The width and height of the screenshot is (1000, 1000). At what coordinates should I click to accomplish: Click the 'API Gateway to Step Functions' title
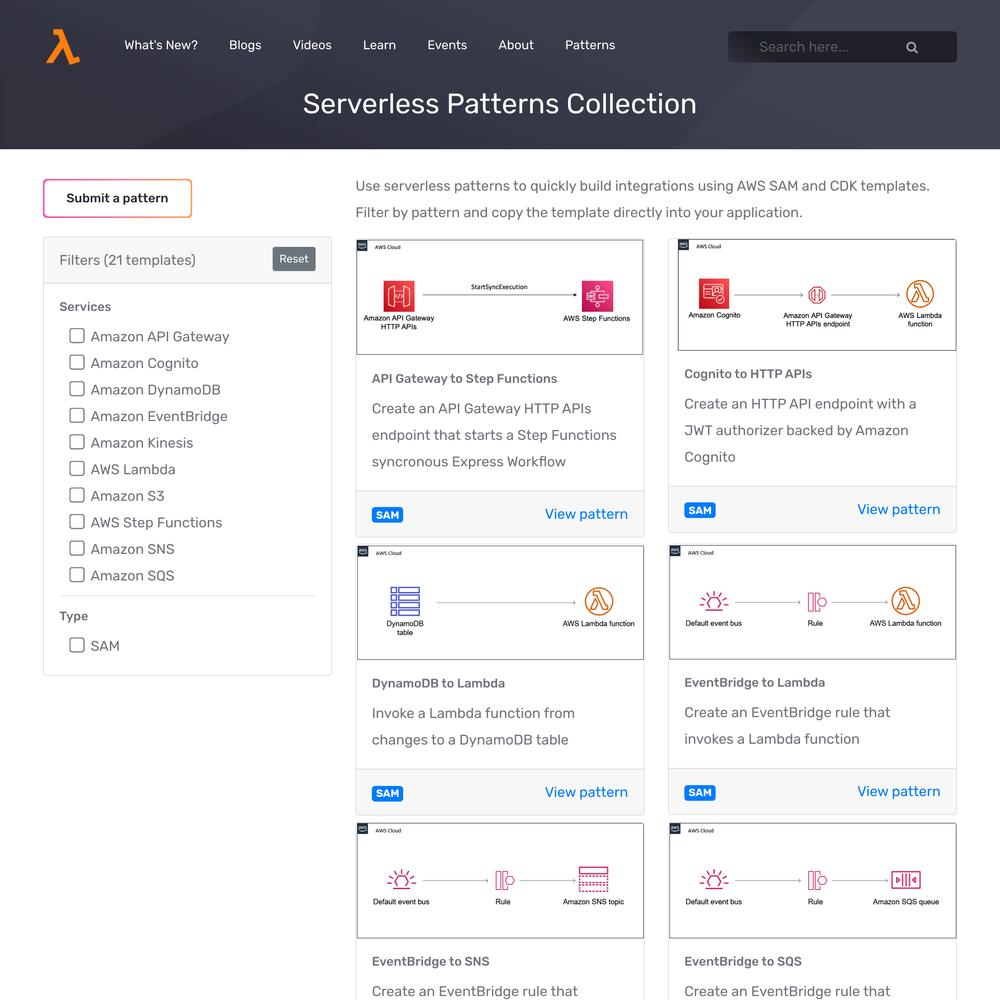pos(464,379)
